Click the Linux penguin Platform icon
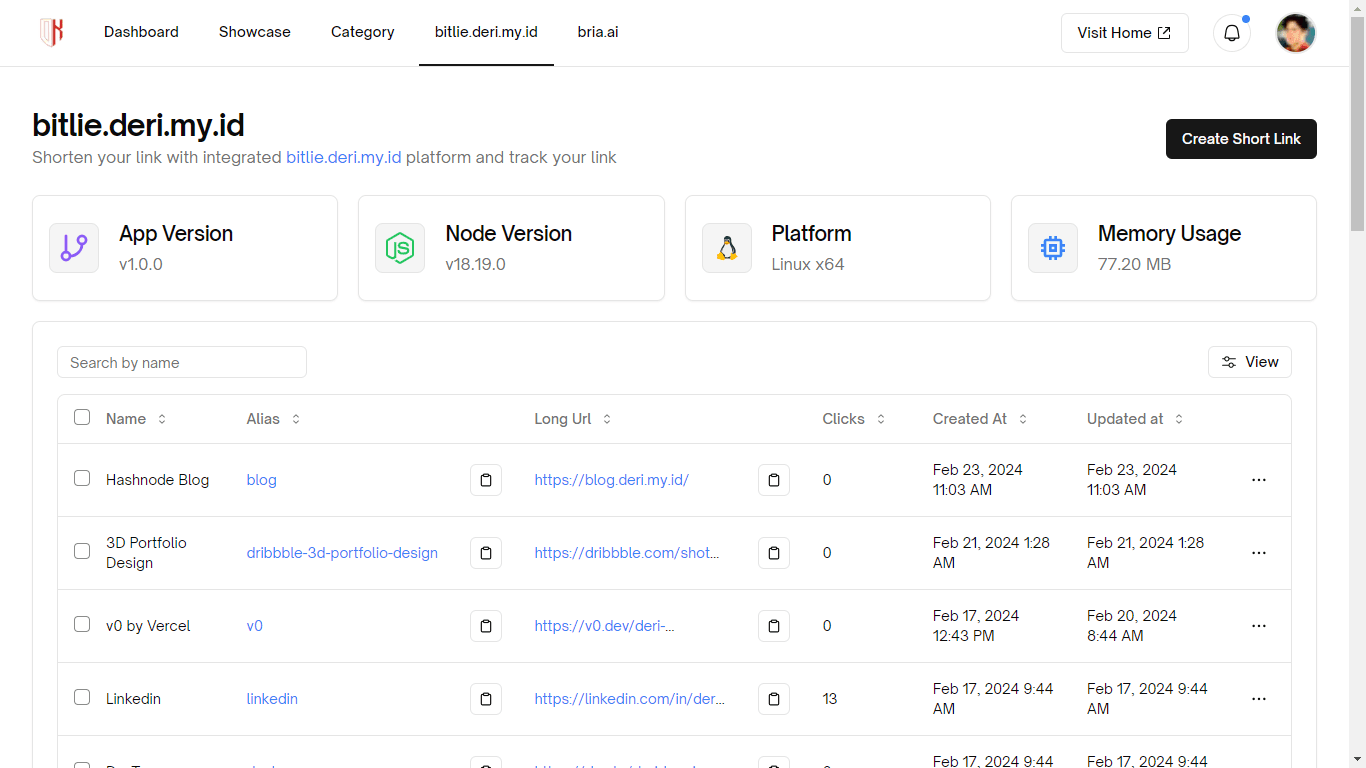Screen dimensions: 1366x768 tap(727, 248)
